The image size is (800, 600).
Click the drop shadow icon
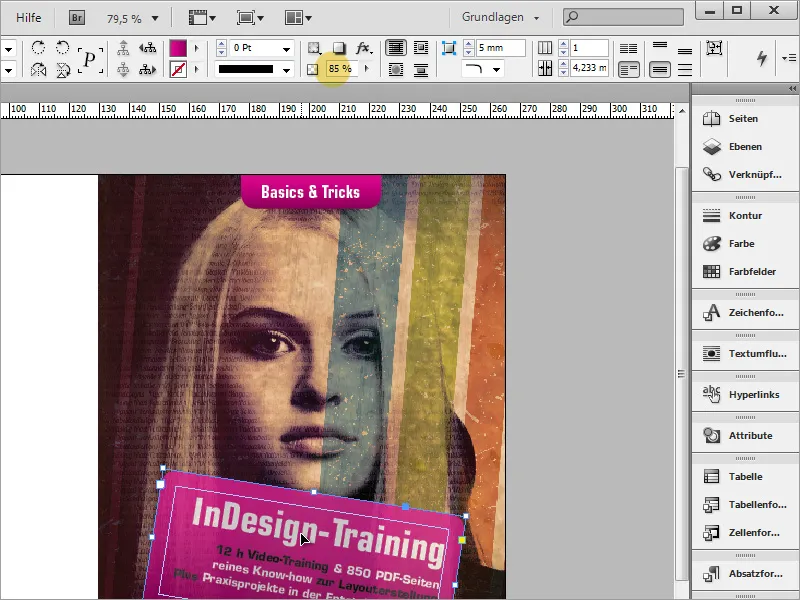pyautogui.click(x=339, y=48)
